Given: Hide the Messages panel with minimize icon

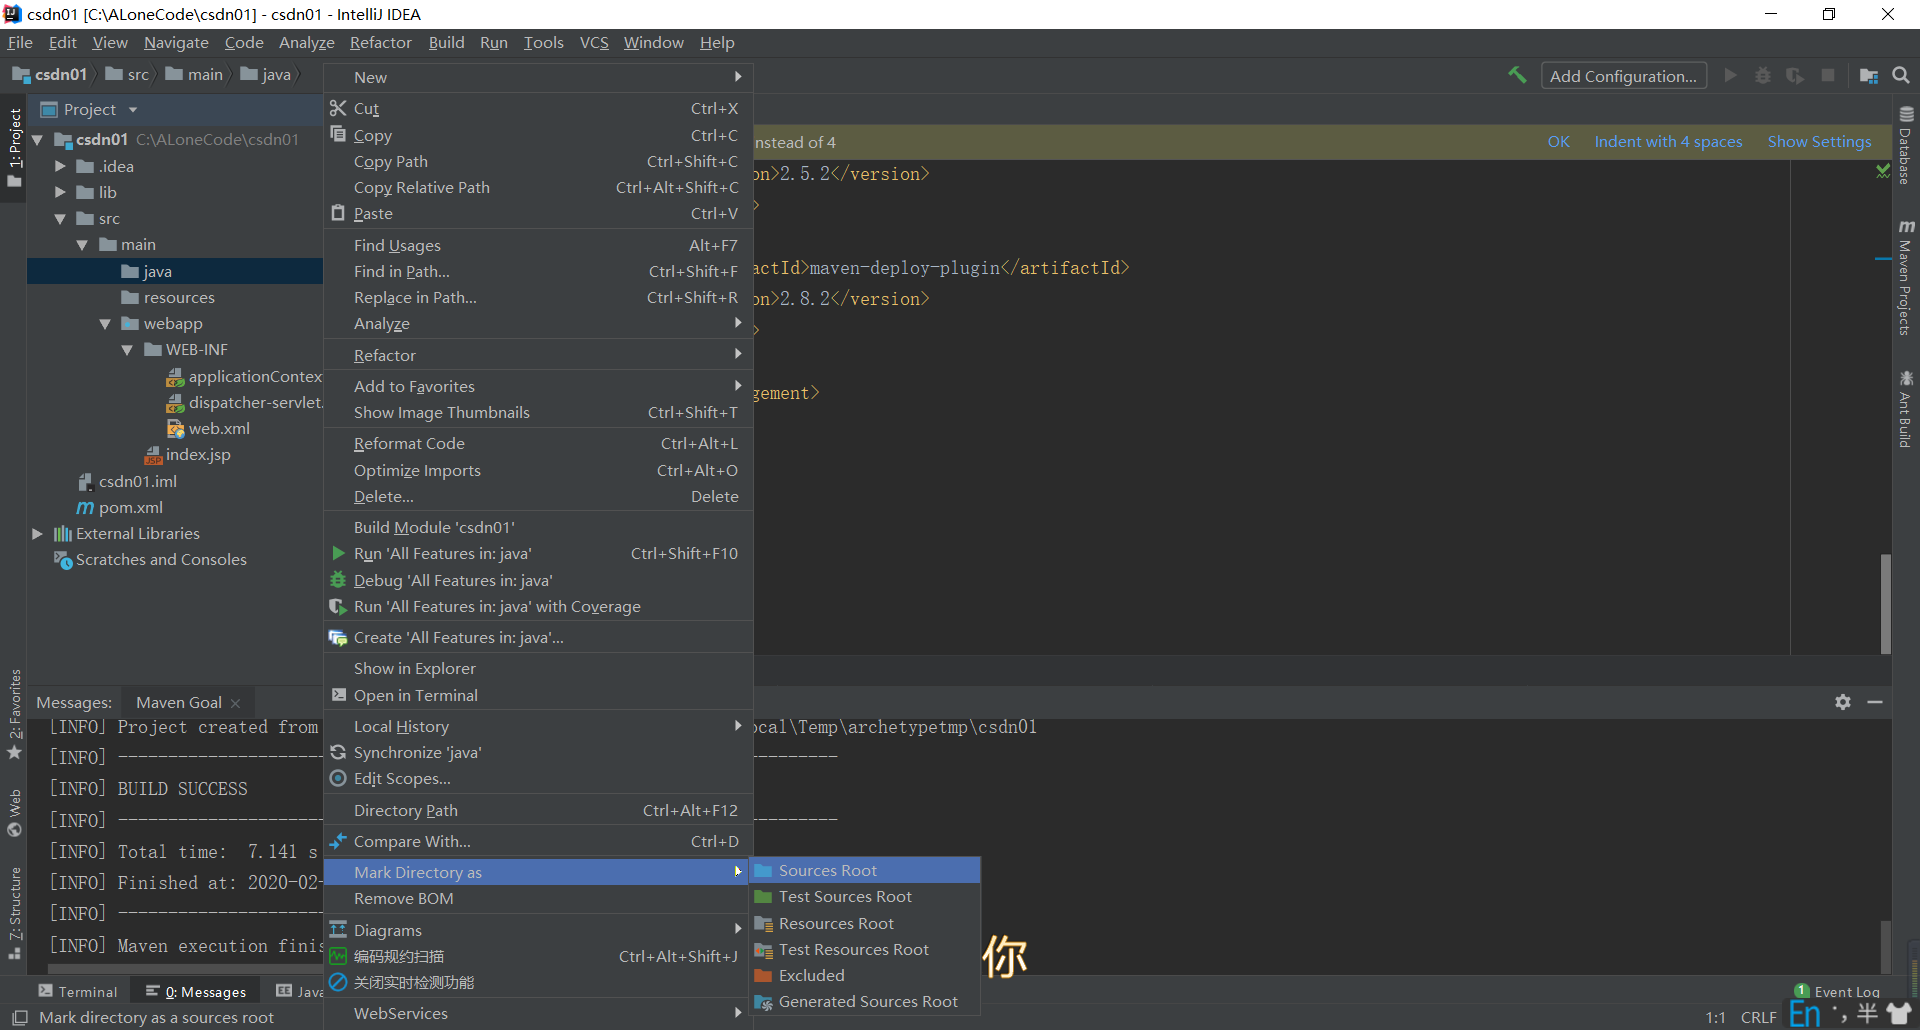Looking at the screenshot, I should (1875, 702).
